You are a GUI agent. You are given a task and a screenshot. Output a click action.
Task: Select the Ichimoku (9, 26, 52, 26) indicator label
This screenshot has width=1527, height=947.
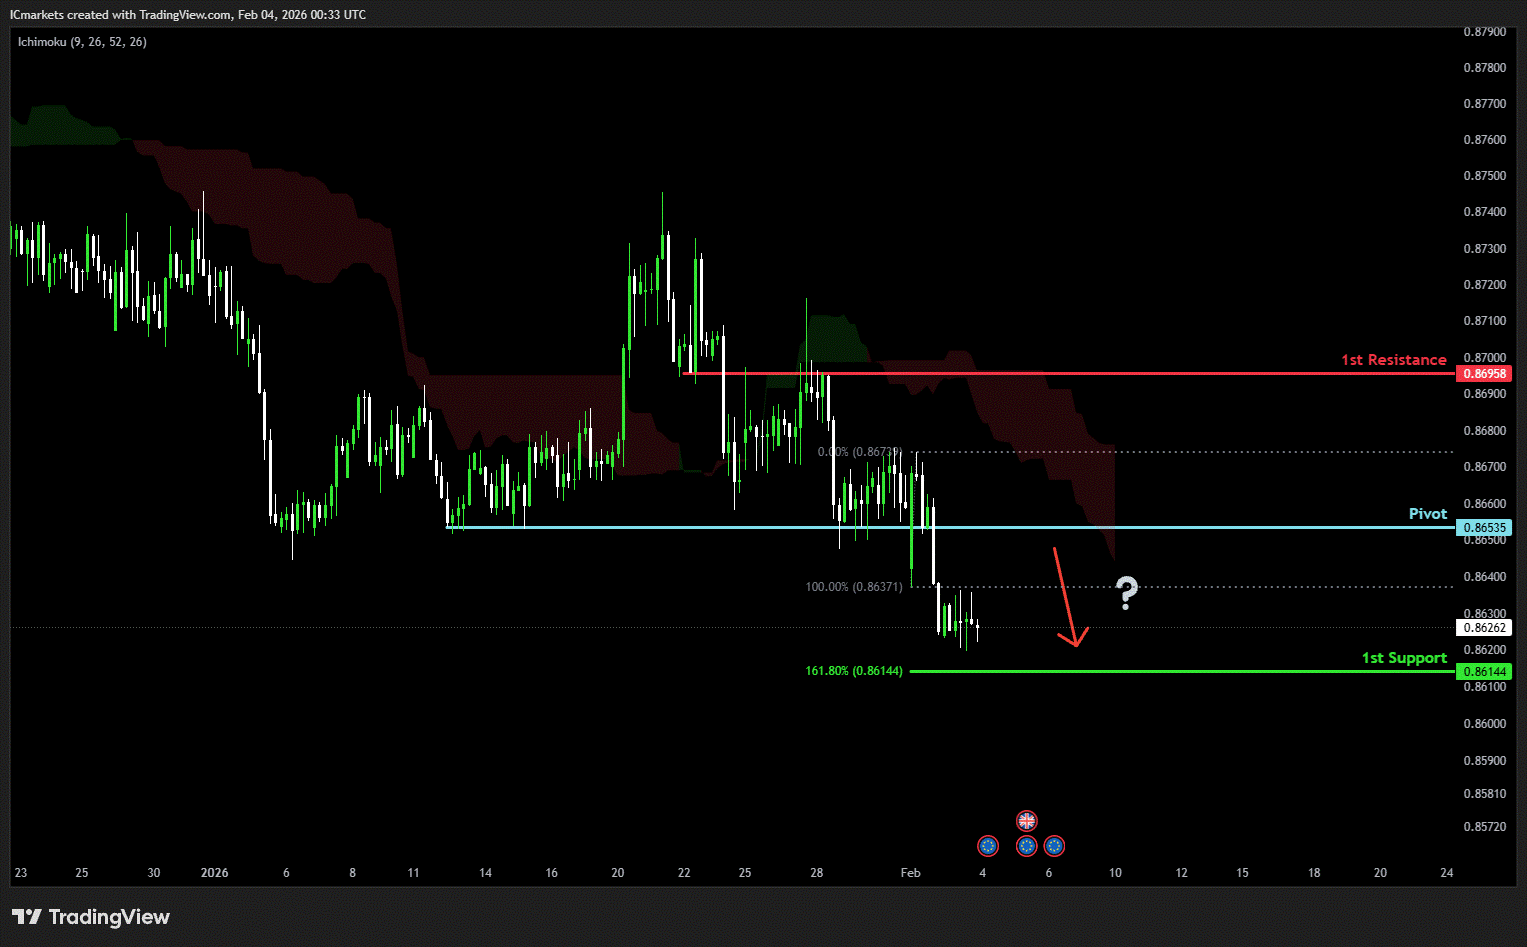coord(82,42)
